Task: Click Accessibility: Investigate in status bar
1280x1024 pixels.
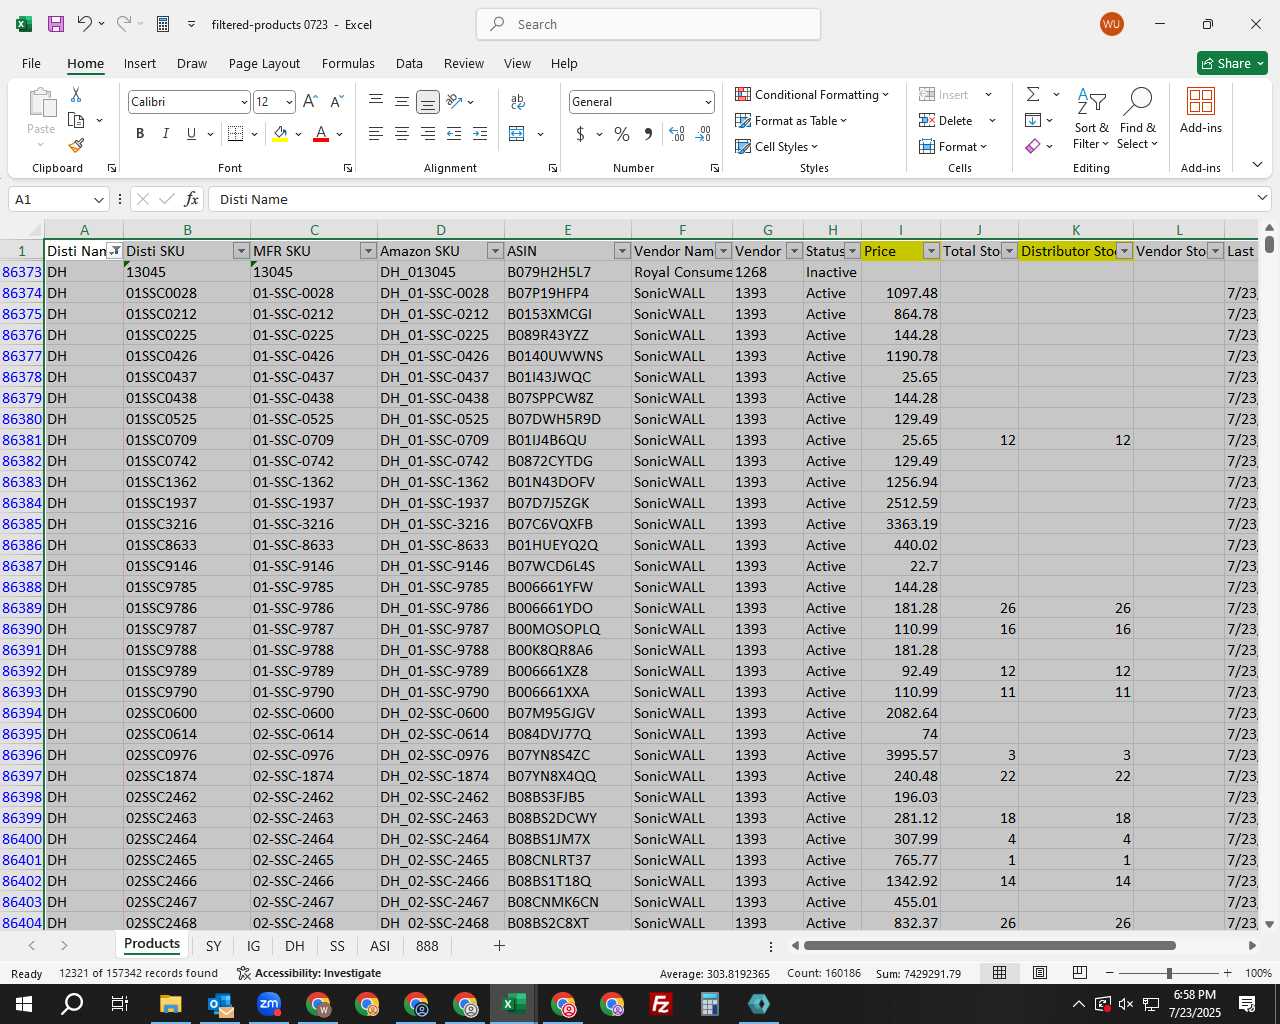Action: 309,973
